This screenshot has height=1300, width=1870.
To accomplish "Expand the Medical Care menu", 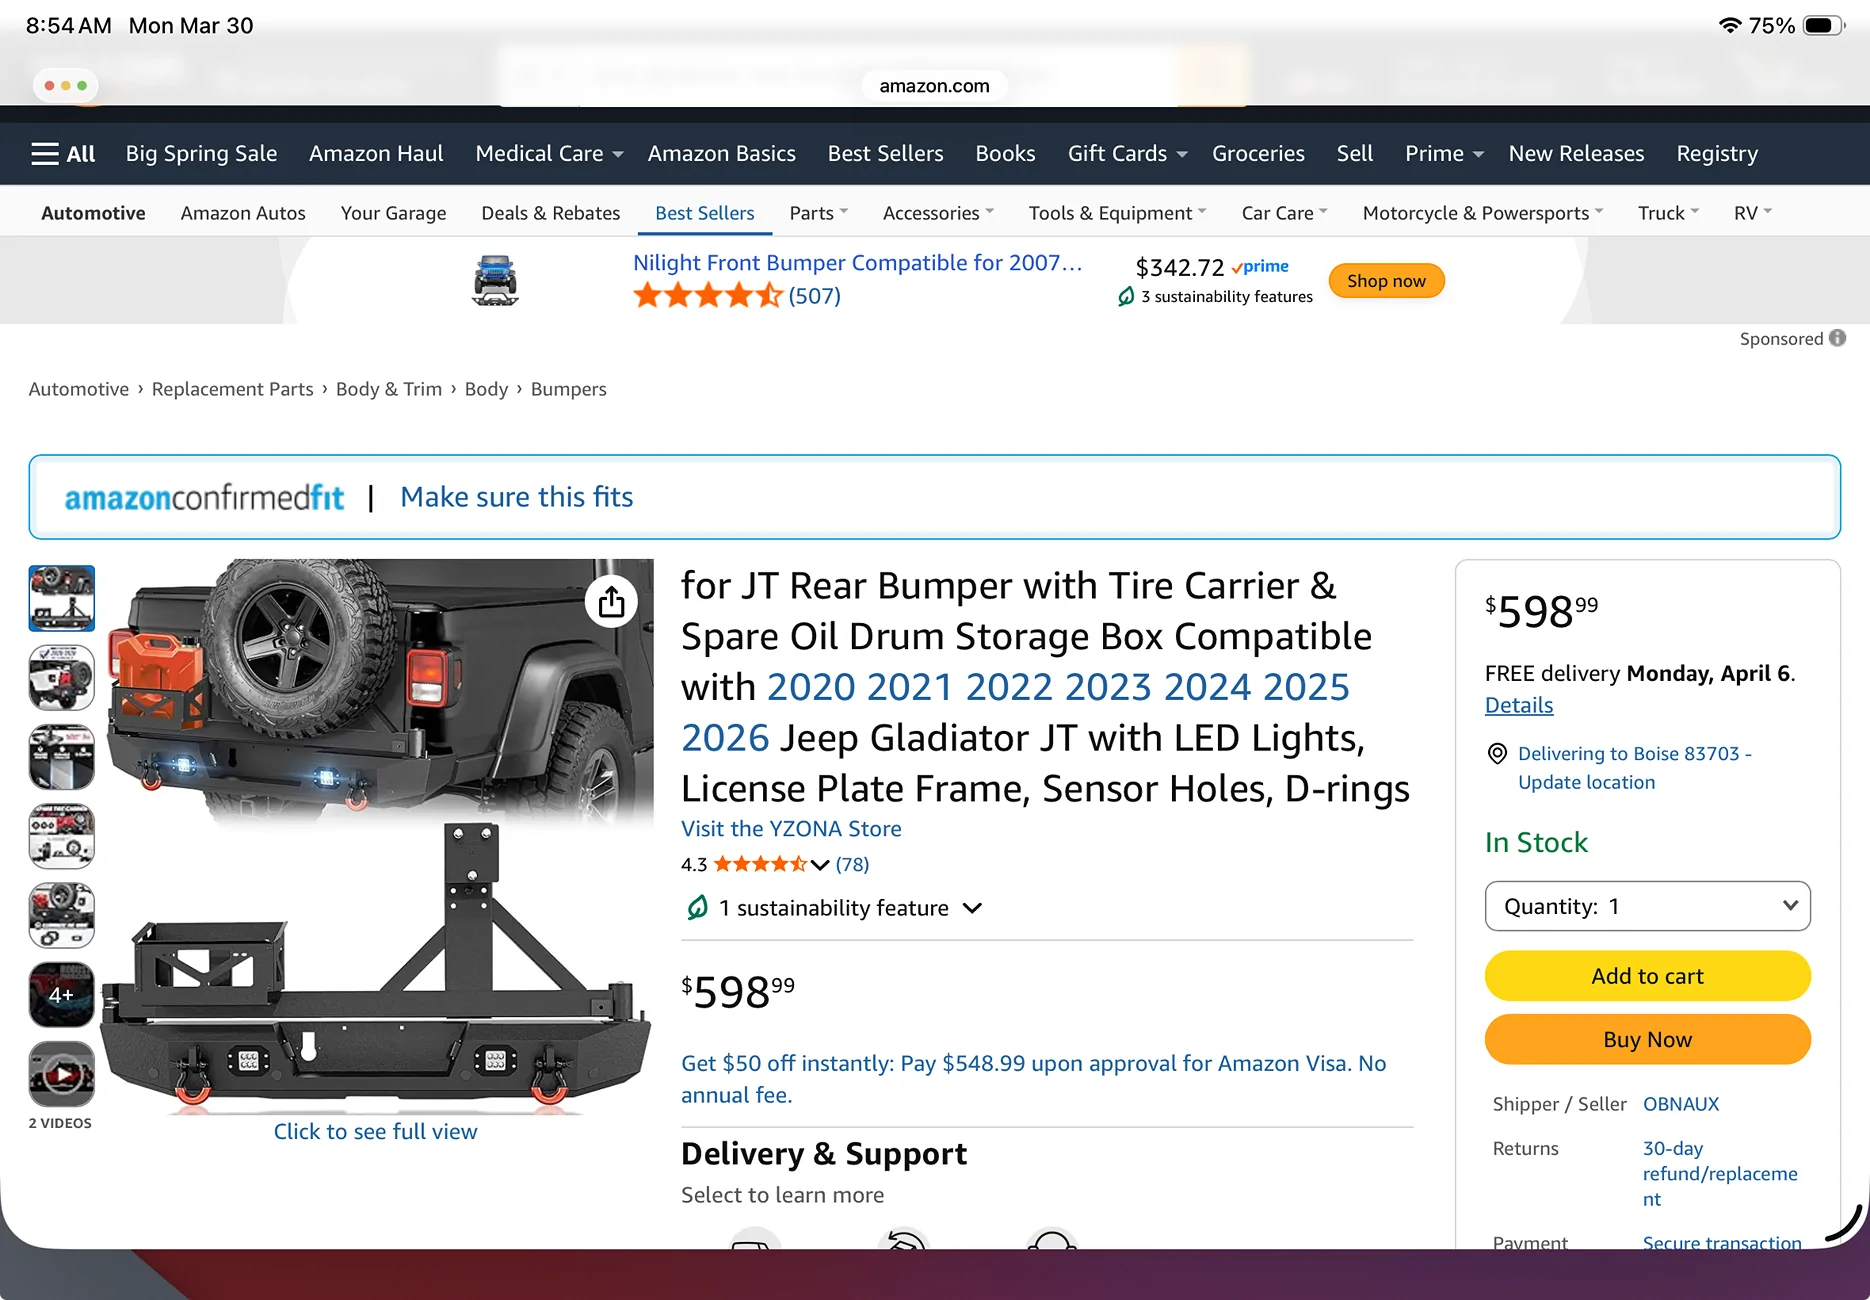I will pos(549,154).
